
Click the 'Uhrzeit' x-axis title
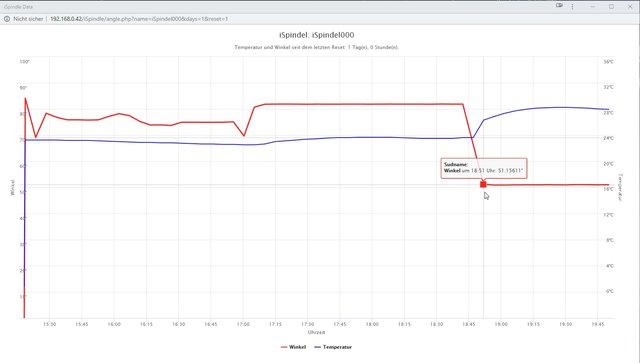coord(316,332)
